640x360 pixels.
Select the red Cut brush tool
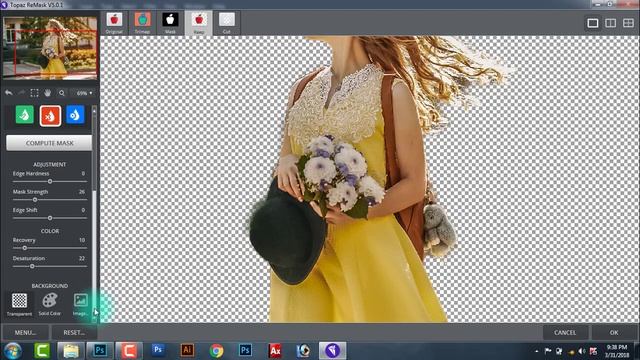[50, 116]
